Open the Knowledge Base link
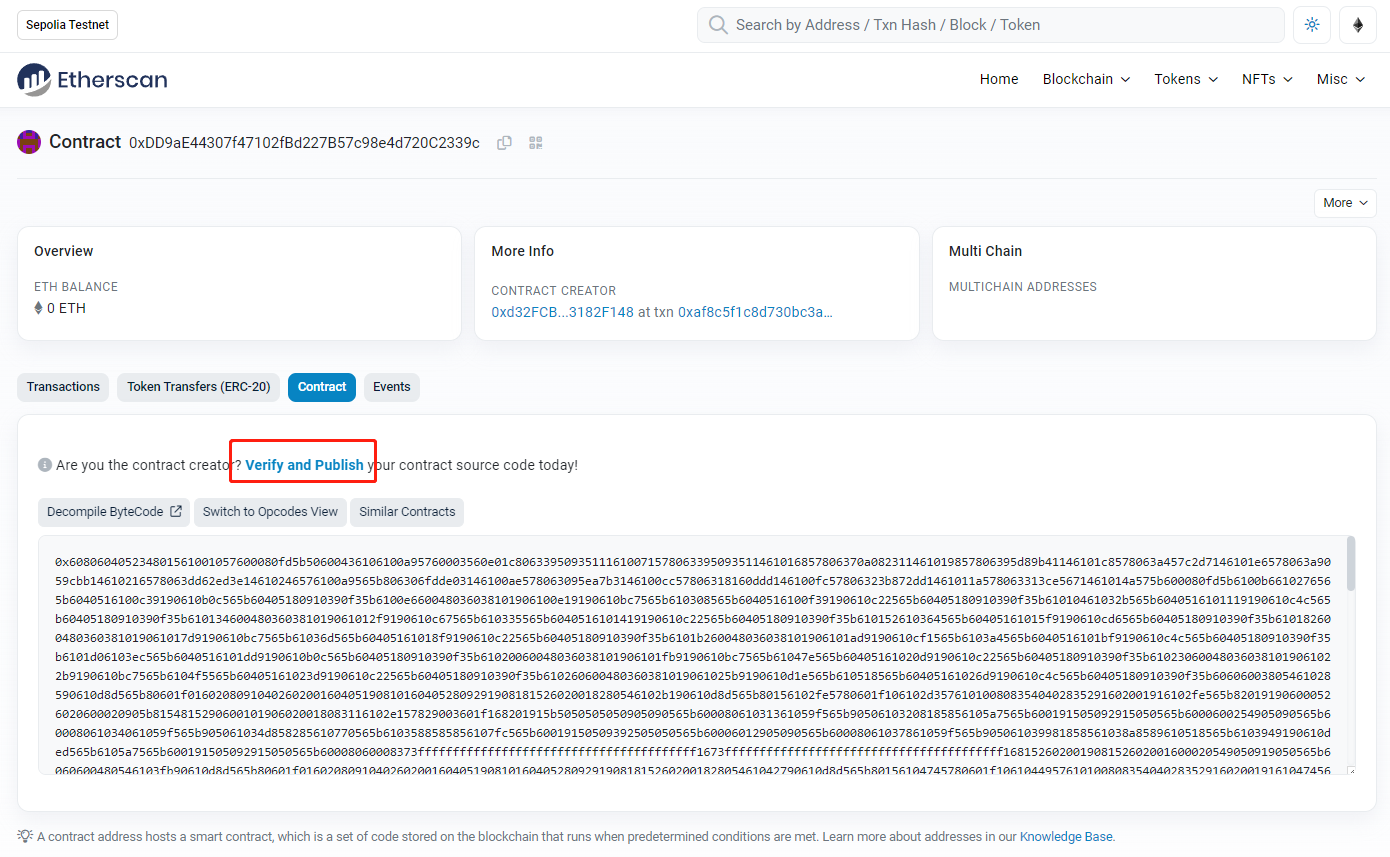 pos(1067,836)
